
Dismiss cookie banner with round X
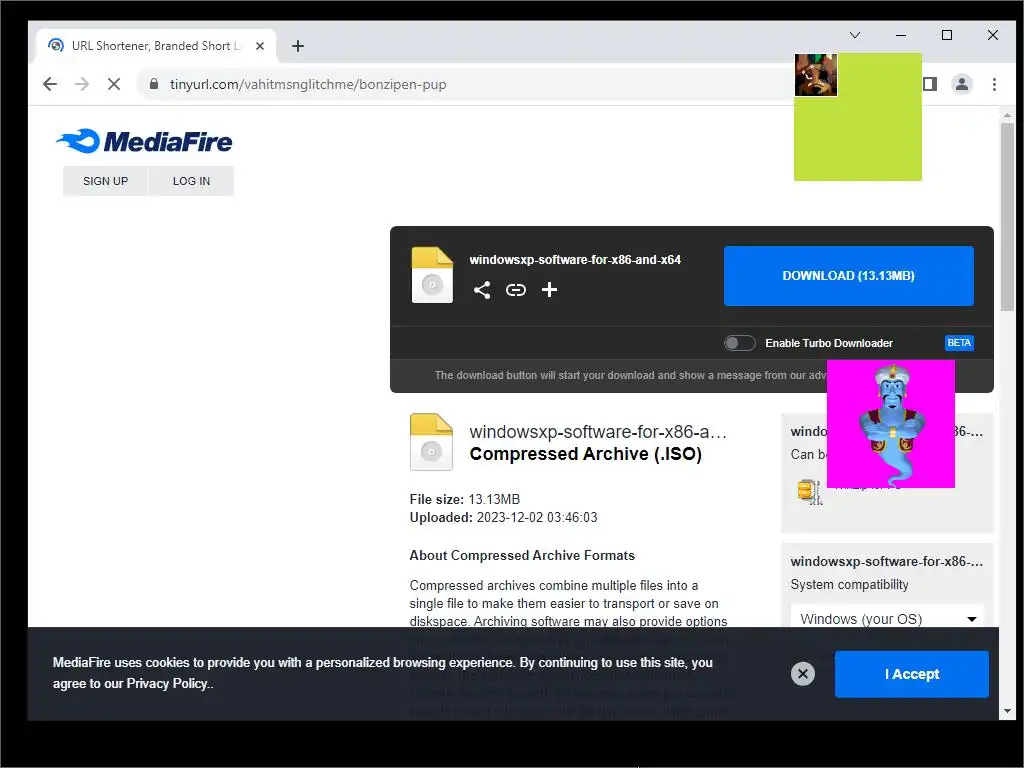pos(803,673)
